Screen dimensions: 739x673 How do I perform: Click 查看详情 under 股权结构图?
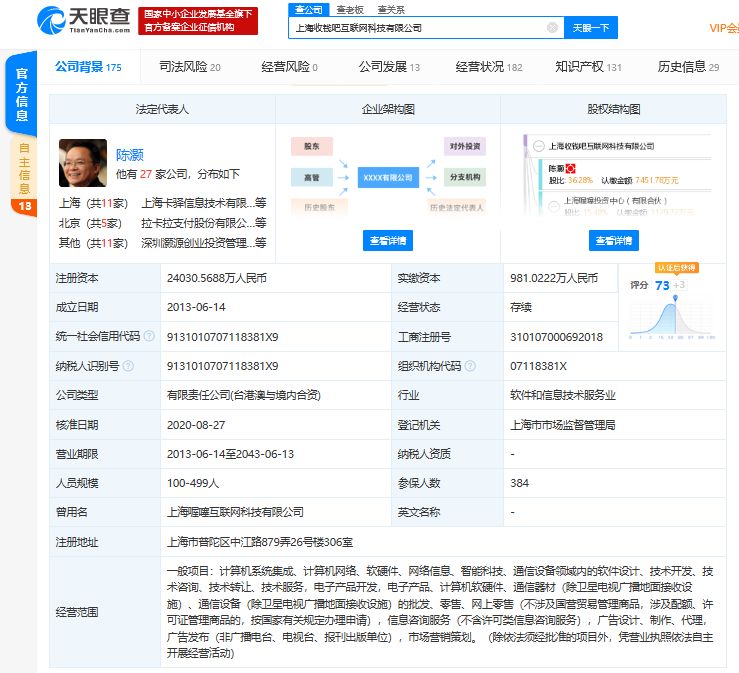point(614,240)
